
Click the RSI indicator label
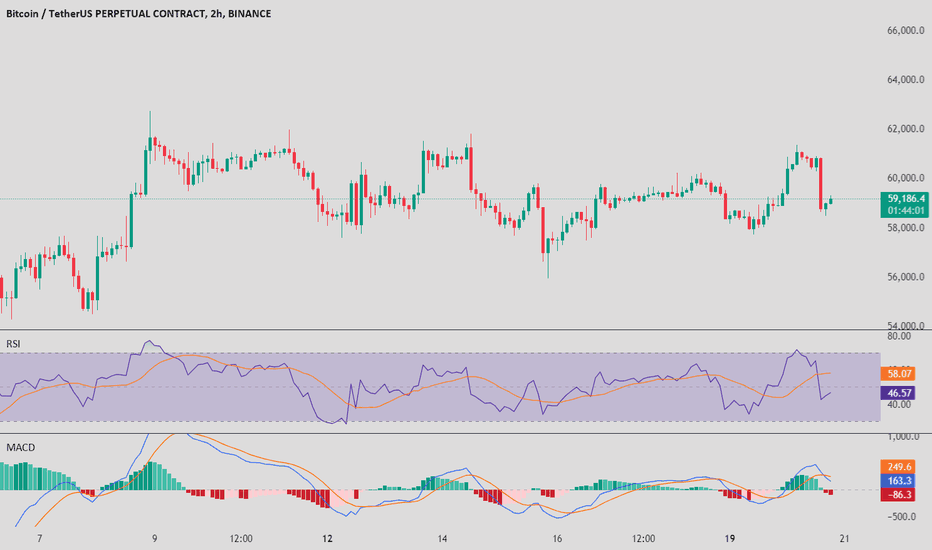pos(13,344)
